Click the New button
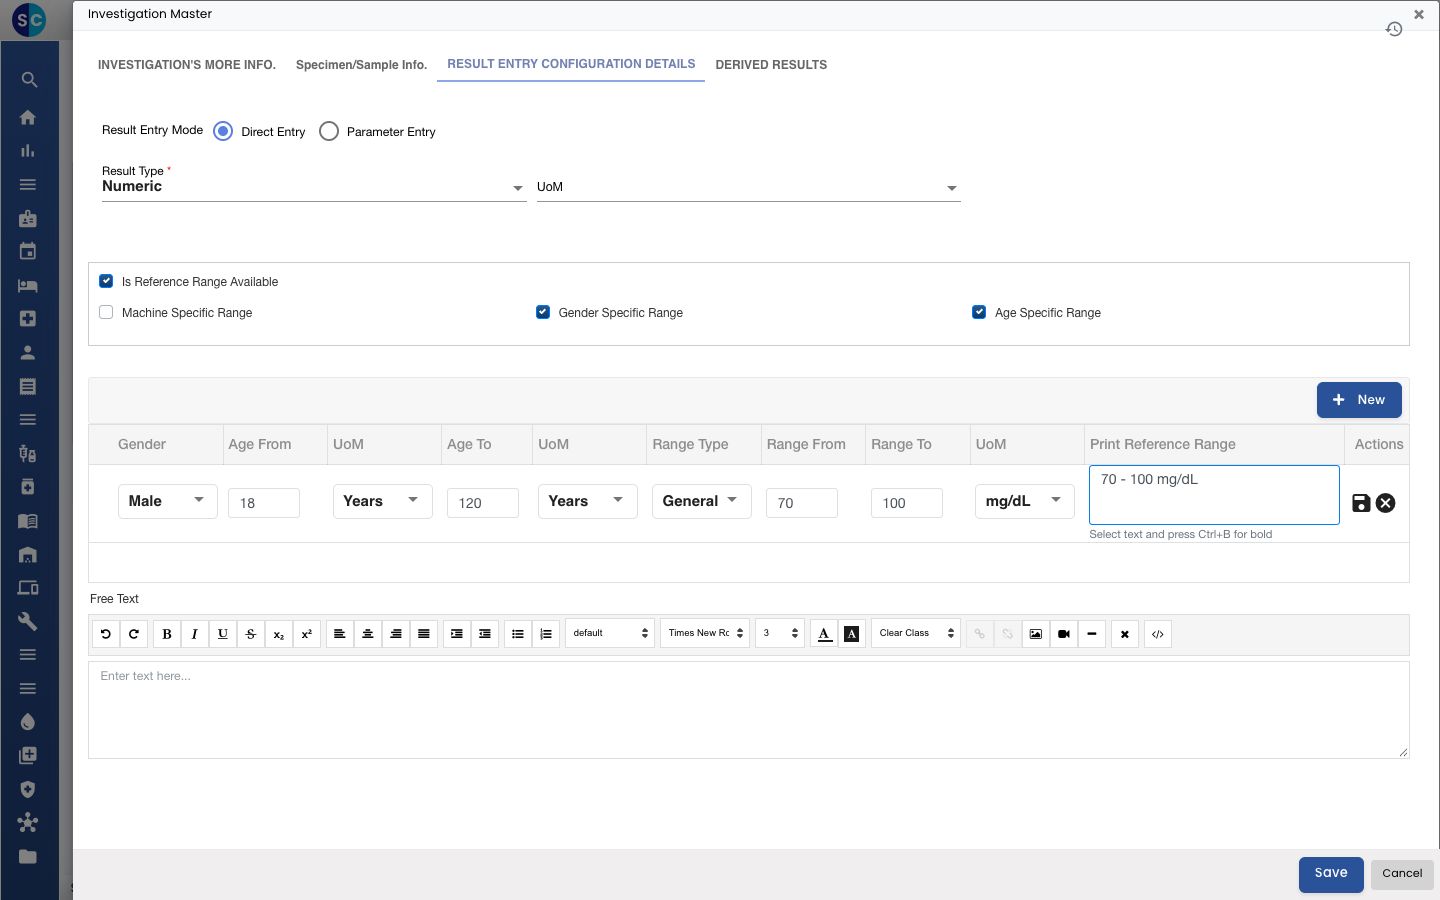This screenshot has width=1440, height=900. pyautogui.click(x=1359, y=400)
